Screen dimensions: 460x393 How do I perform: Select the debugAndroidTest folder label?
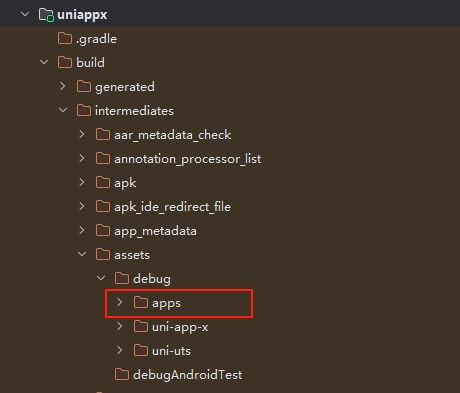click(x=188, y=375)
